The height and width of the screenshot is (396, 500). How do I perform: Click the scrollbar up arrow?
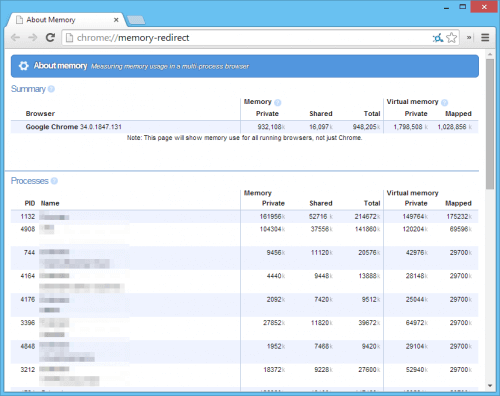click(x=490, y=54)
